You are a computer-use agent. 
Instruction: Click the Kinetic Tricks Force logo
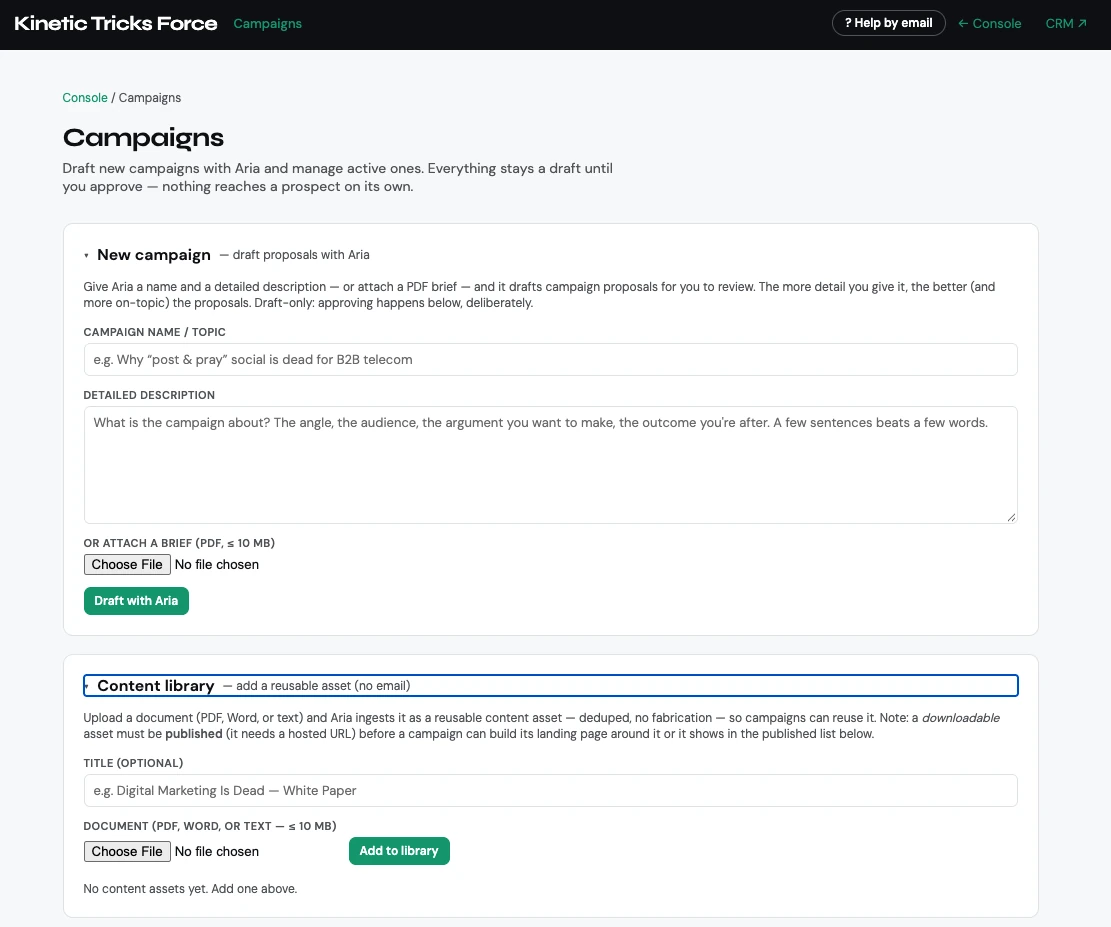[115, 23]
